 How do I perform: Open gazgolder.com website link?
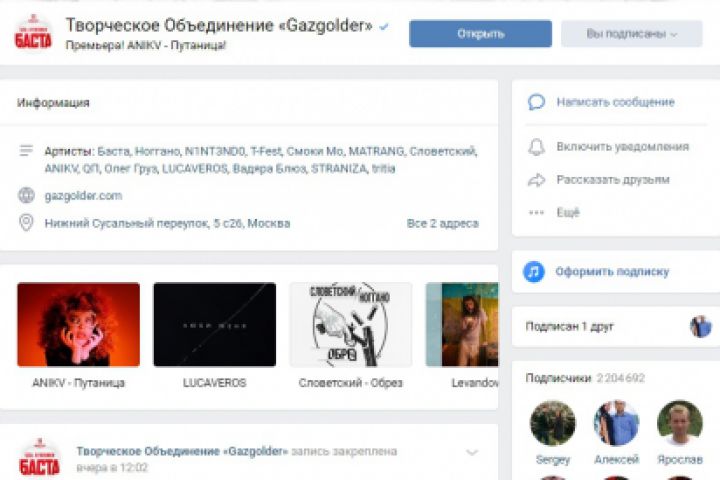(83, 196)
